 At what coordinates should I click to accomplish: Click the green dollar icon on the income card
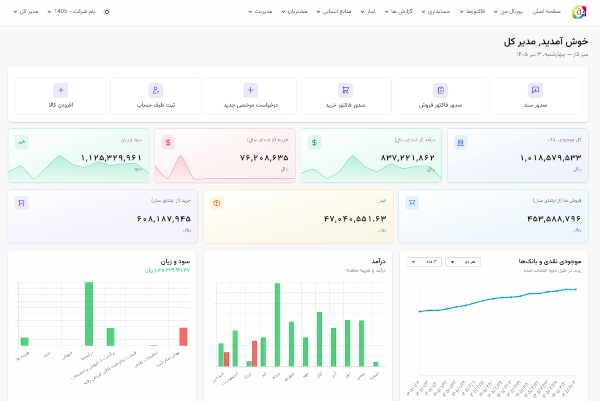314,142
